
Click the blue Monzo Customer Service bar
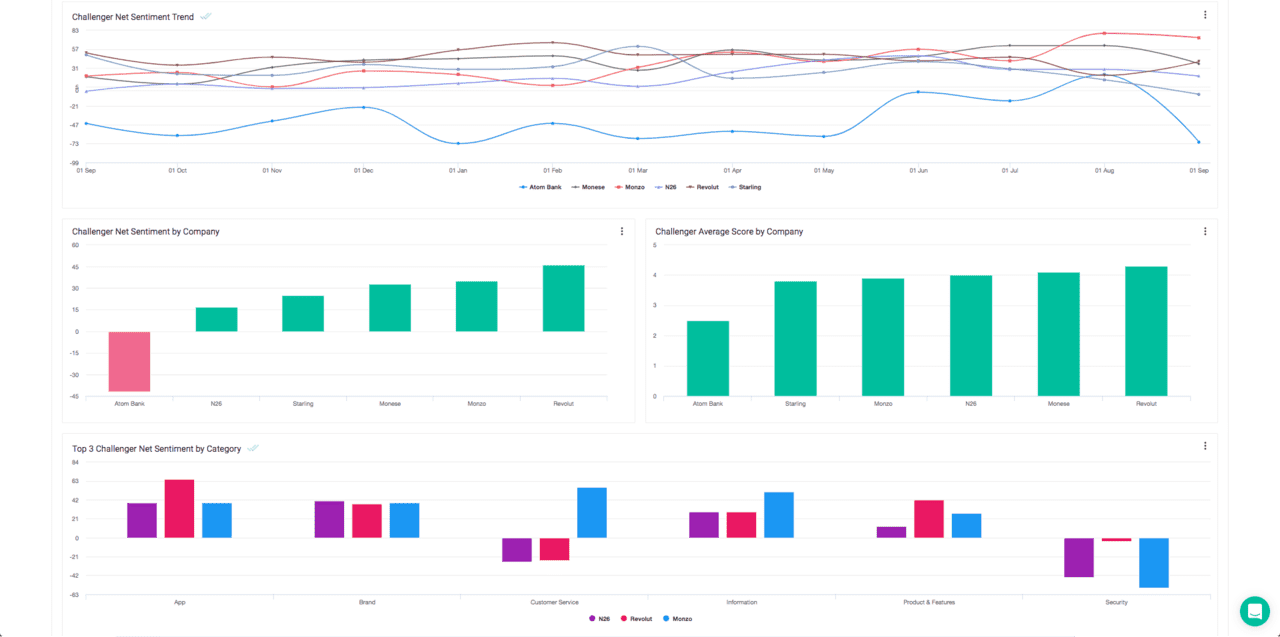pyautogui.click(x=592, y=513)
